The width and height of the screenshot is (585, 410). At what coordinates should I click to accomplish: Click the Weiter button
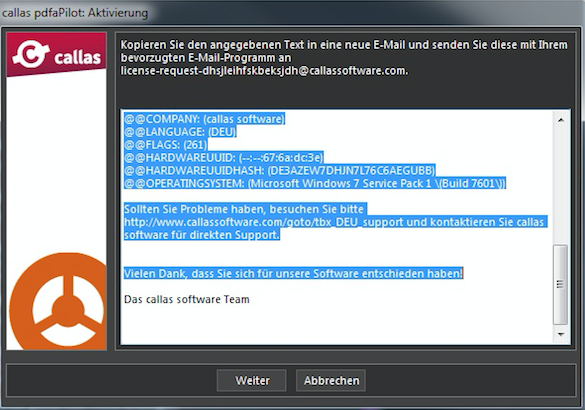click(252, 381)
